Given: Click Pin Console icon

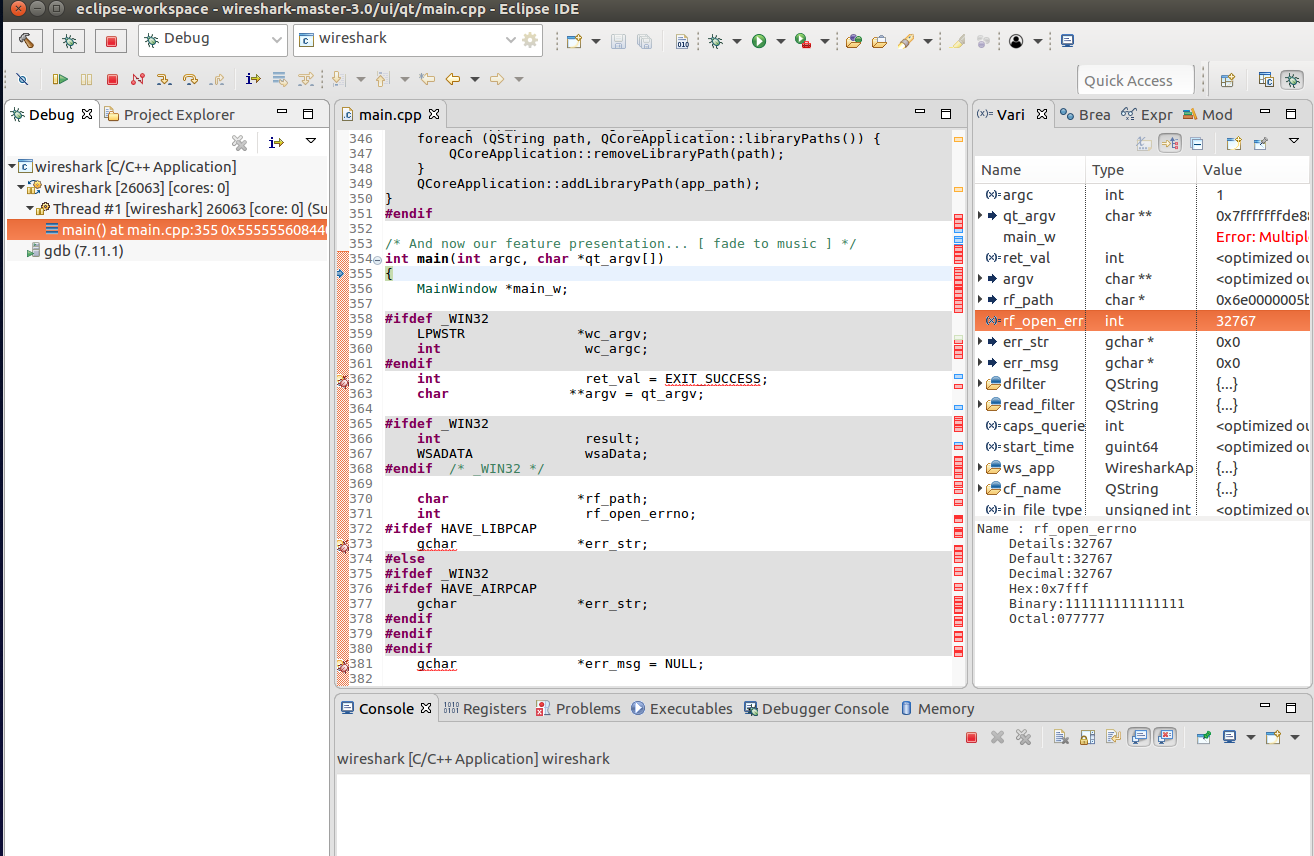Looking at the screenshot, I should click(1204, 737).
